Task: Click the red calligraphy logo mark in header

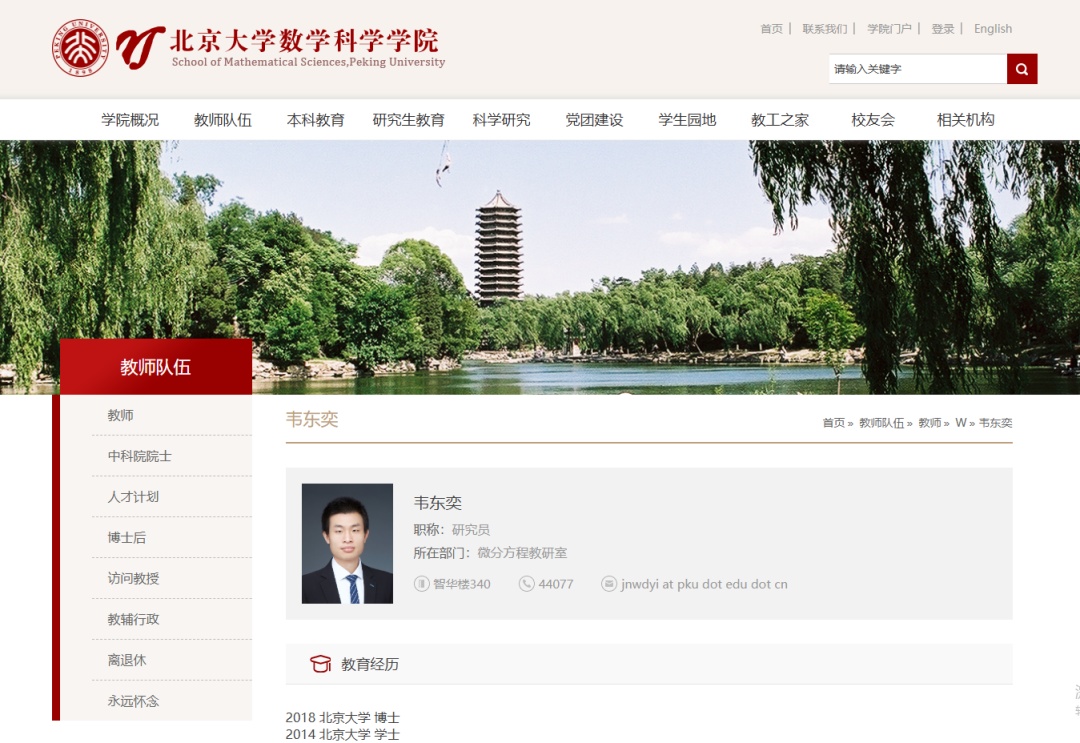Action: 139,44
